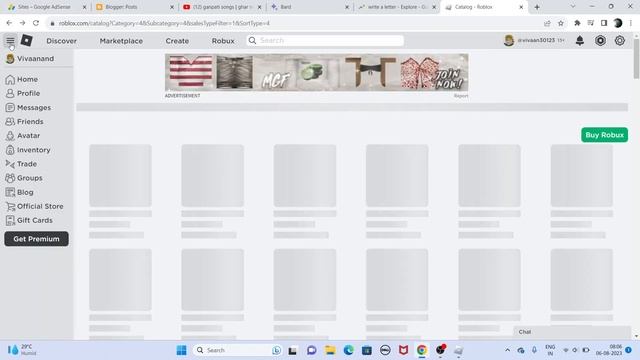The image size is (640, 360).
Task: Close the Catalog - Roblox tab
Action: (x=521, y=7)
